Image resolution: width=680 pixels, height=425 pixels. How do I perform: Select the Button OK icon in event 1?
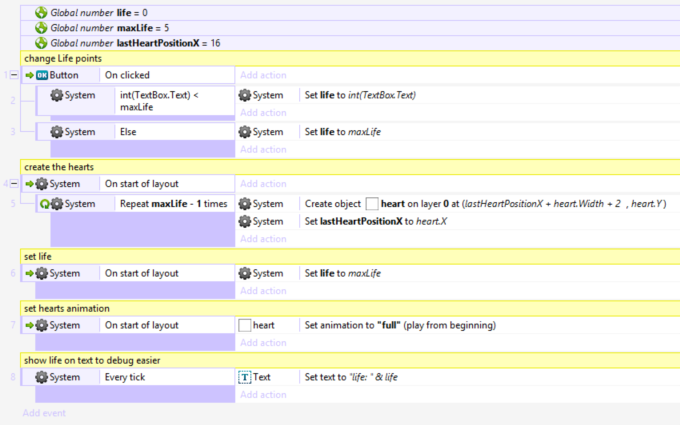pos(42,75)
